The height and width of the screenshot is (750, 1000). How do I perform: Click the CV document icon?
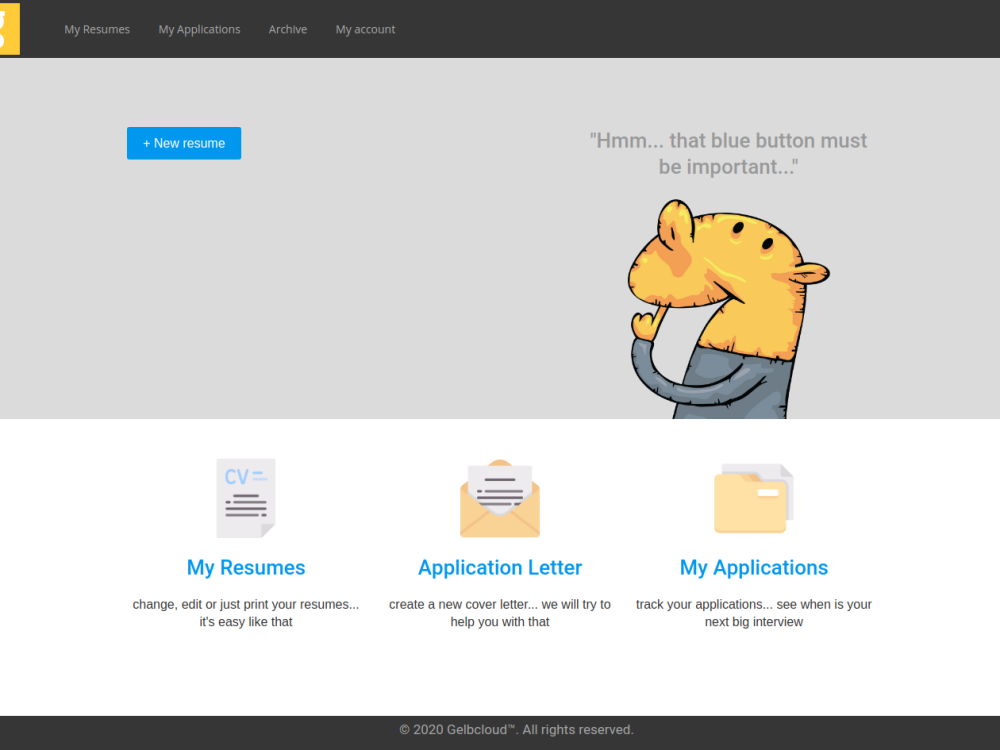click(x=246, y=498)
